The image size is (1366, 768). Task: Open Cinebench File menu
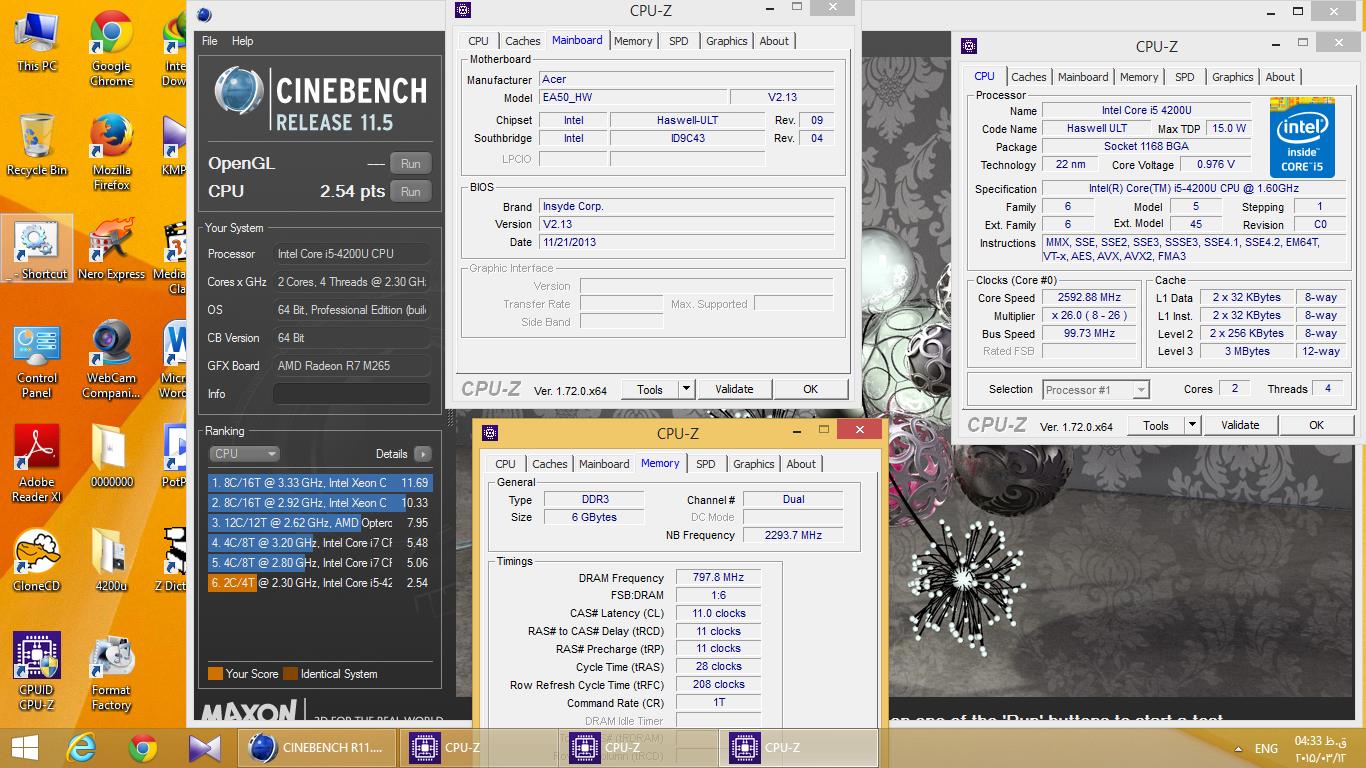point(210,41)
